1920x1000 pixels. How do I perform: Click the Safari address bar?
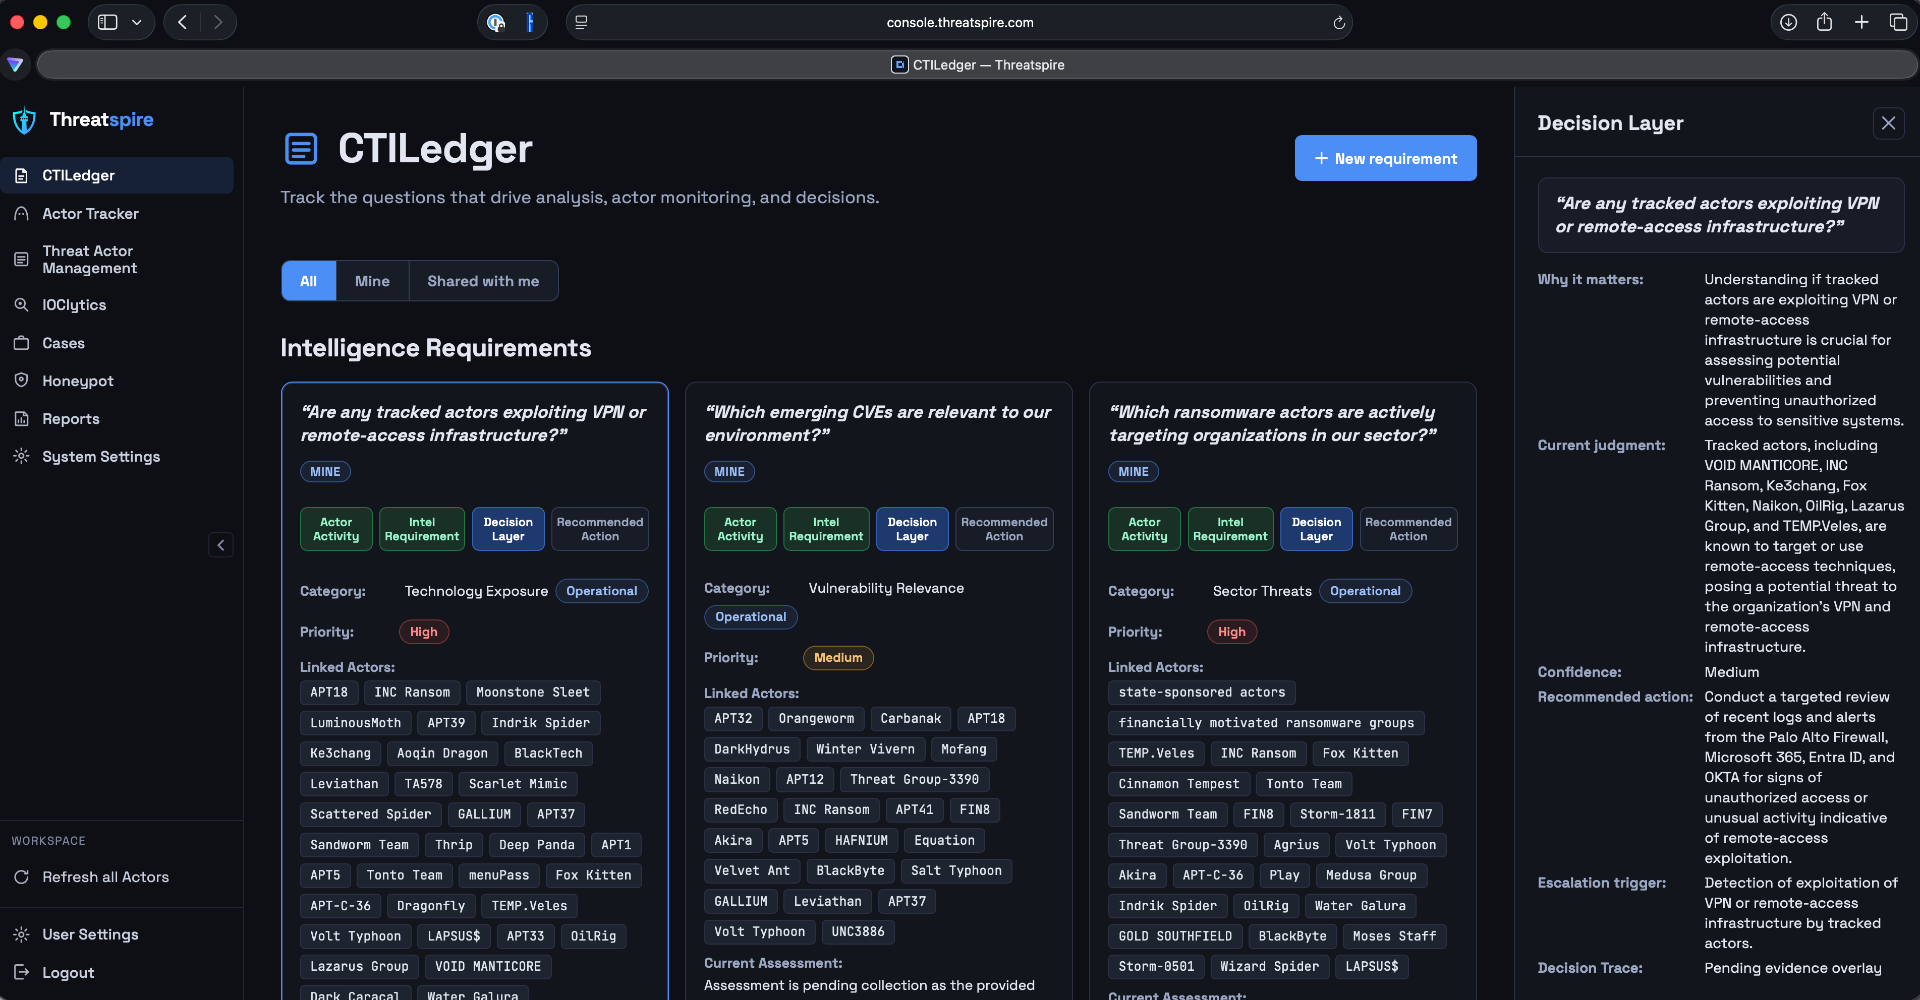(x=959, y=22)
